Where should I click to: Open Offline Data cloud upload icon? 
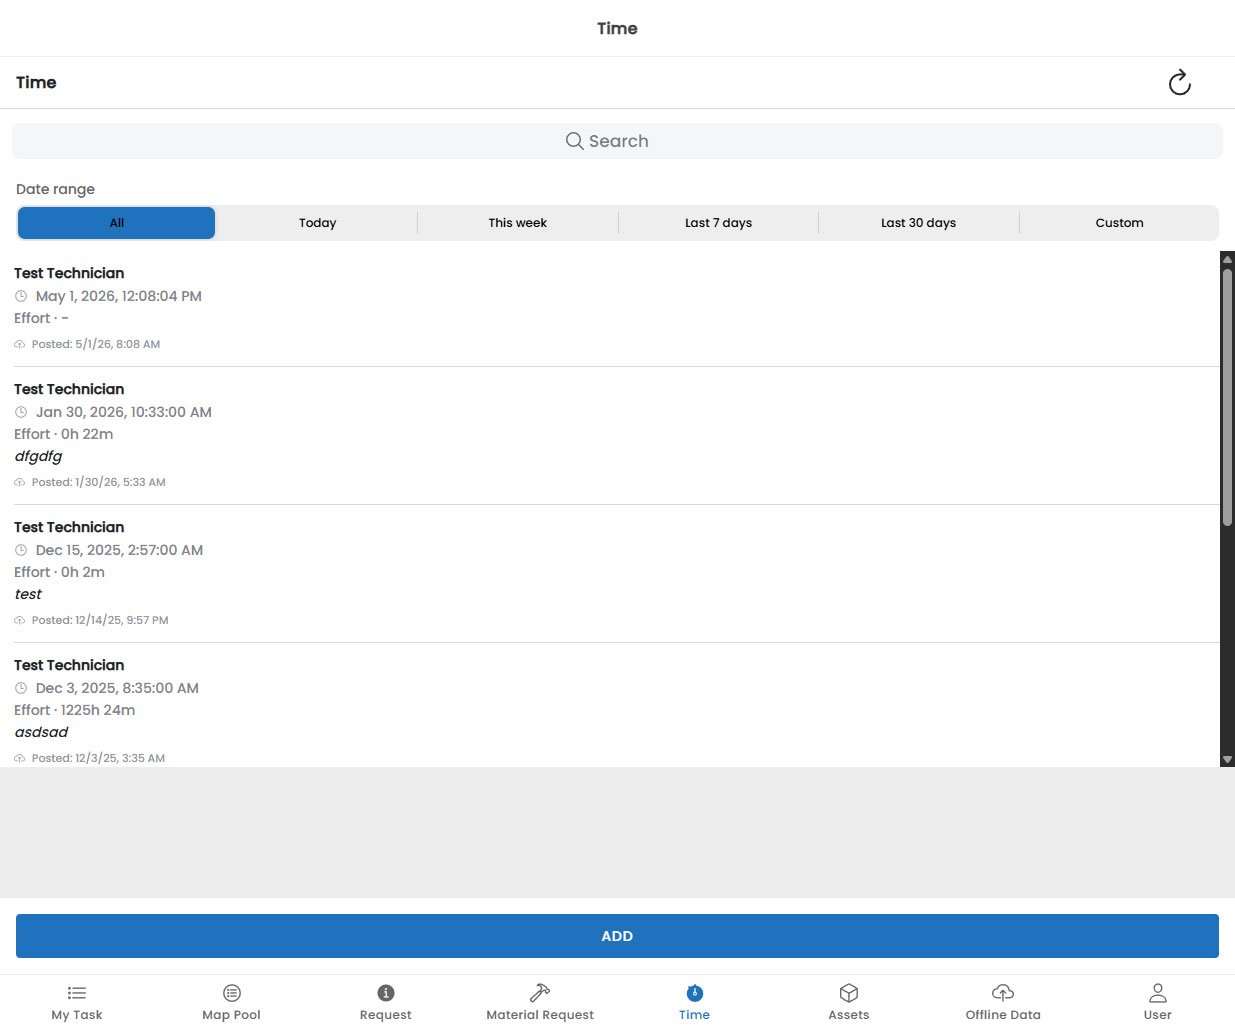click(1003, 993)
